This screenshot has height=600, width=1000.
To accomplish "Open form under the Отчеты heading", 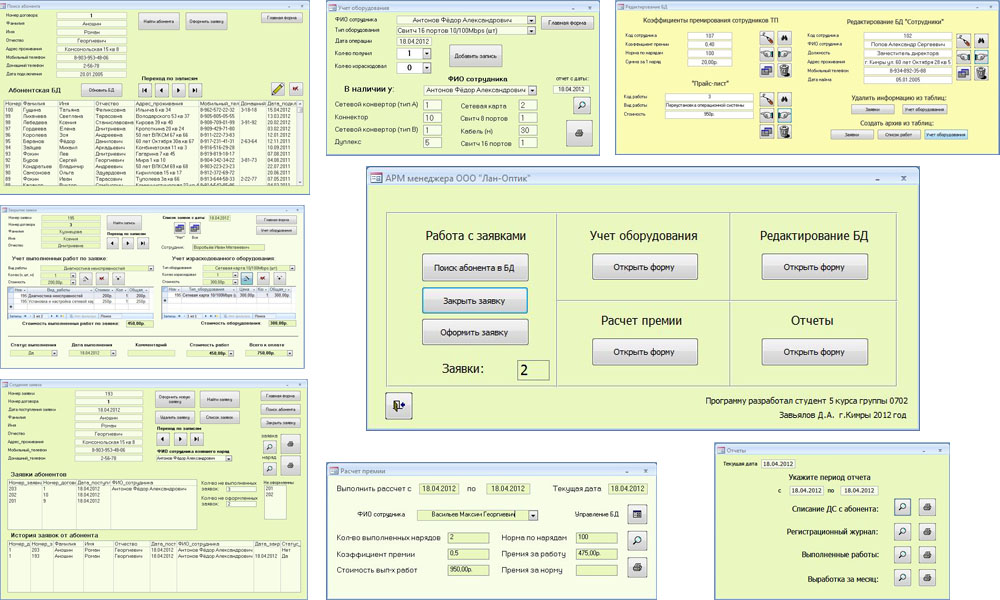I will [814, 352].
